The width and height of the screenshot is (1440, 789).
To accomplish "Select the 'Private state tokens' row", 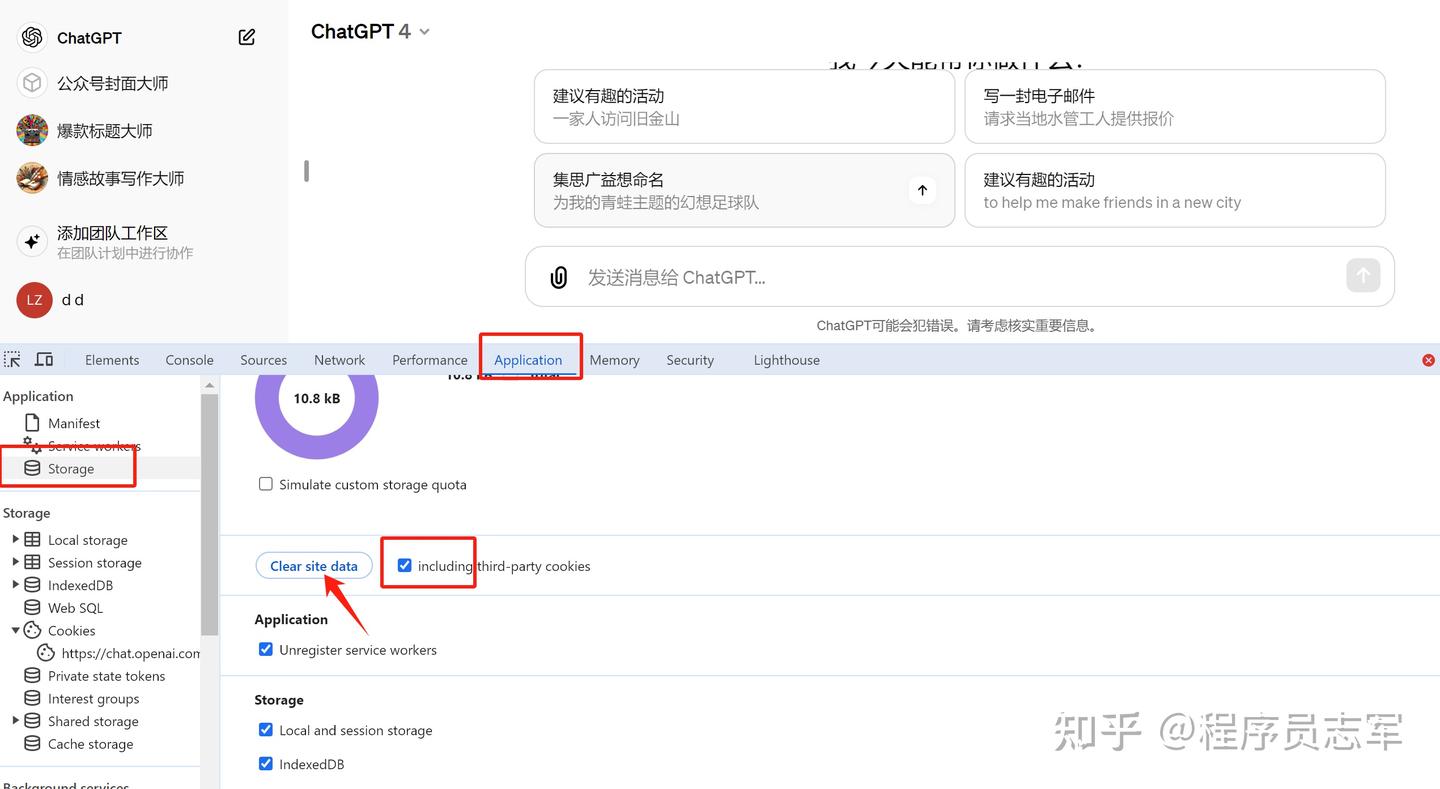I will 100,676.
